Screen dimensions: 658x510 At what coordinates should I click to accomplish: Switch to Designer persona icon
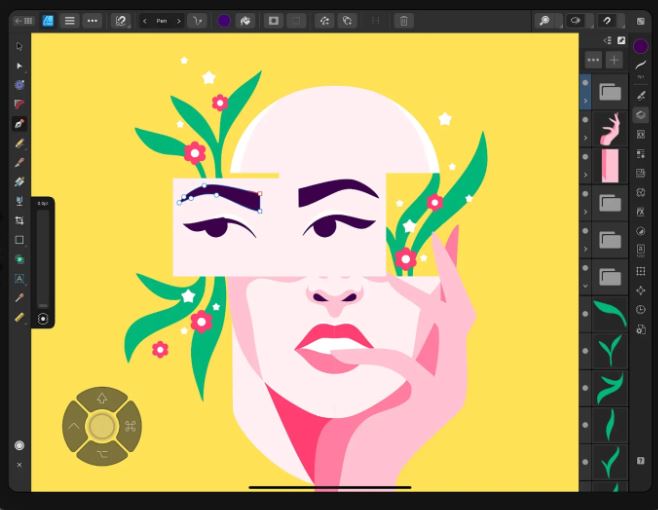pyautogui.click(x=48, y=21)
